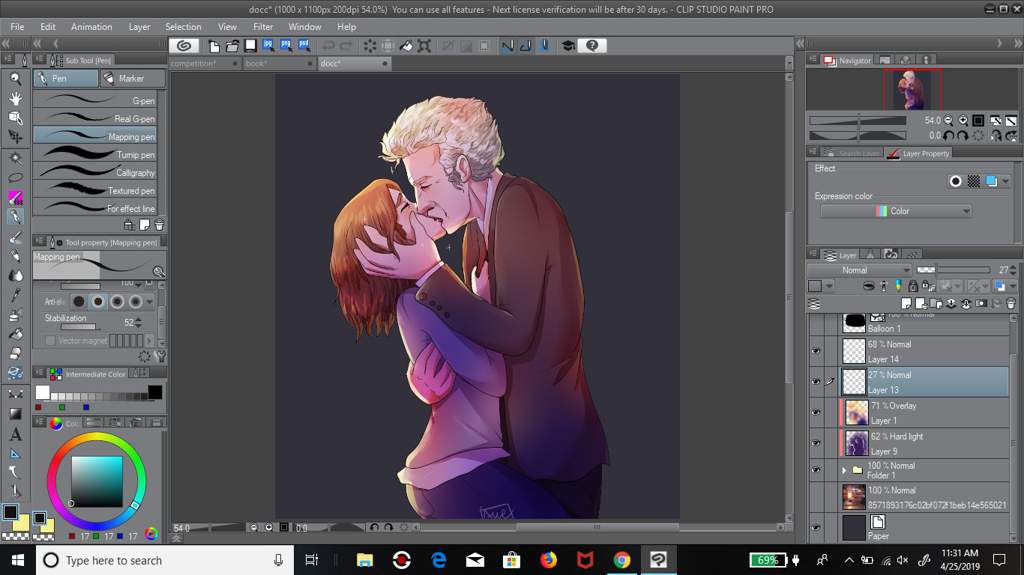
Task: Choose the Gradient tool
Action: 15,414
